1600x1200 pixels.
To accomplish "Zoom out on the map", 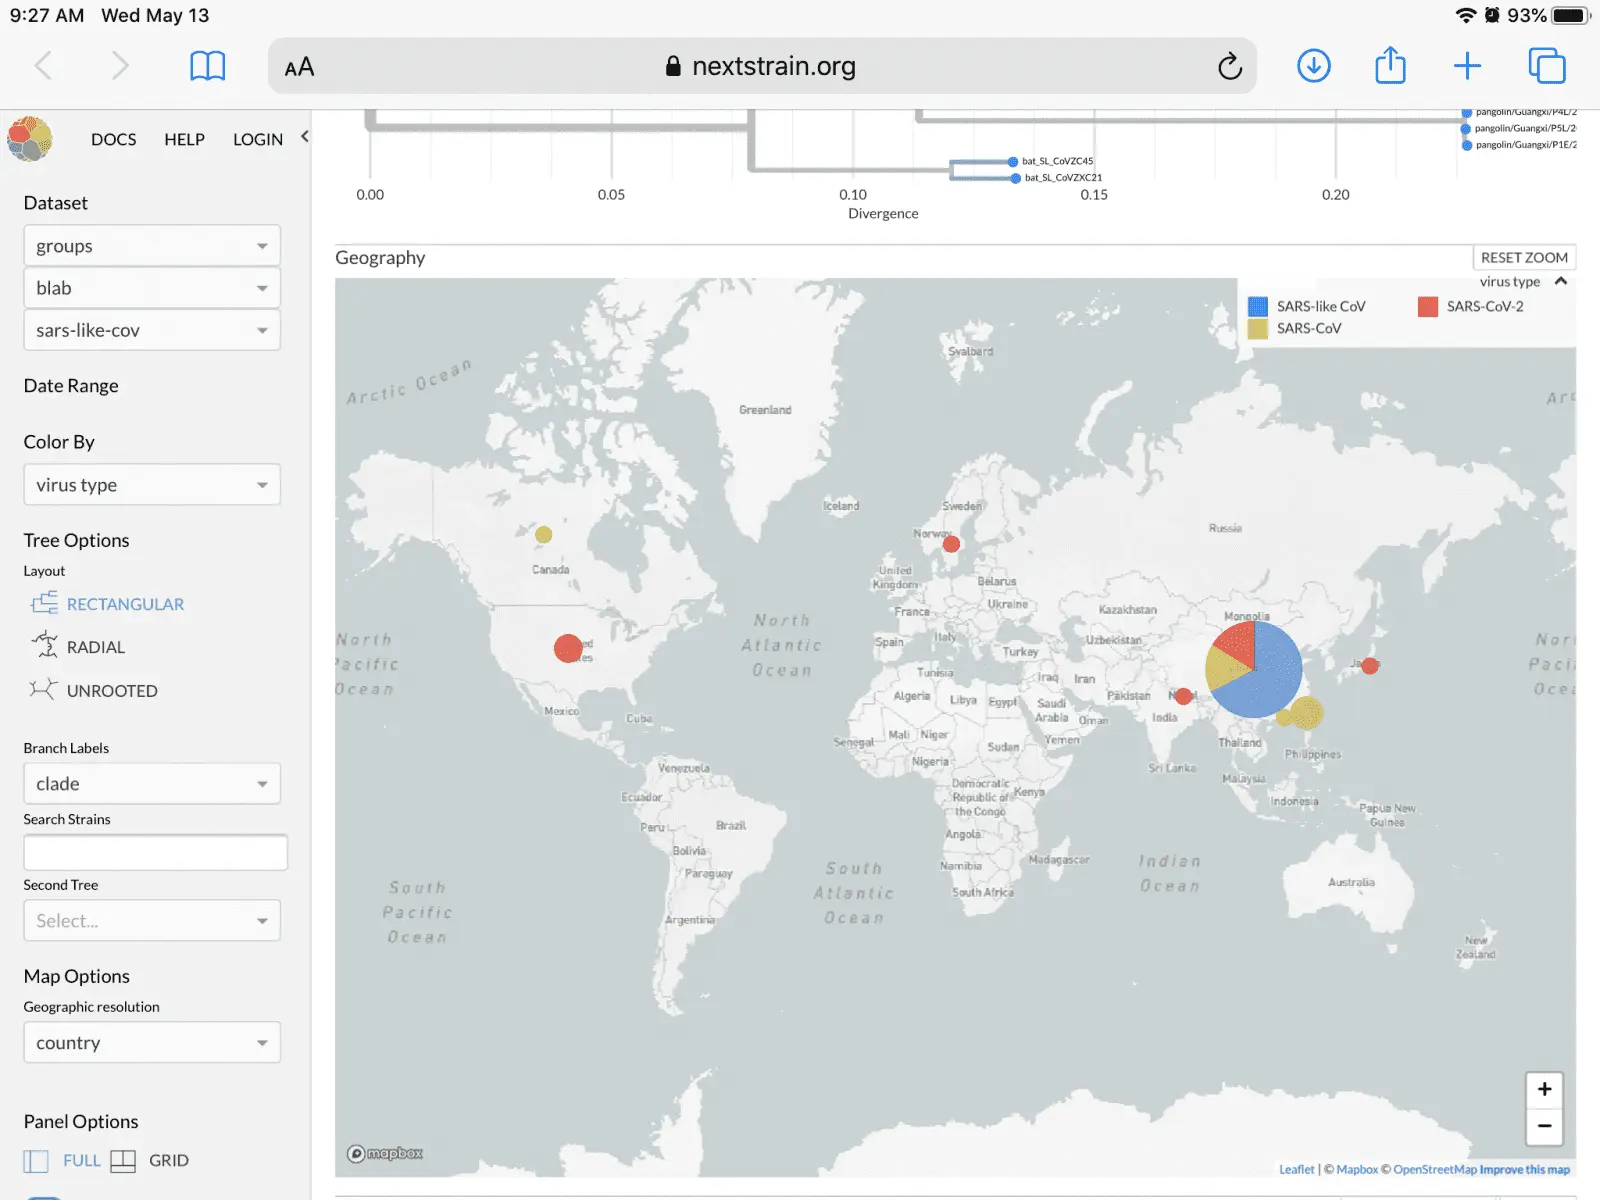I will coord(1544,1126).
